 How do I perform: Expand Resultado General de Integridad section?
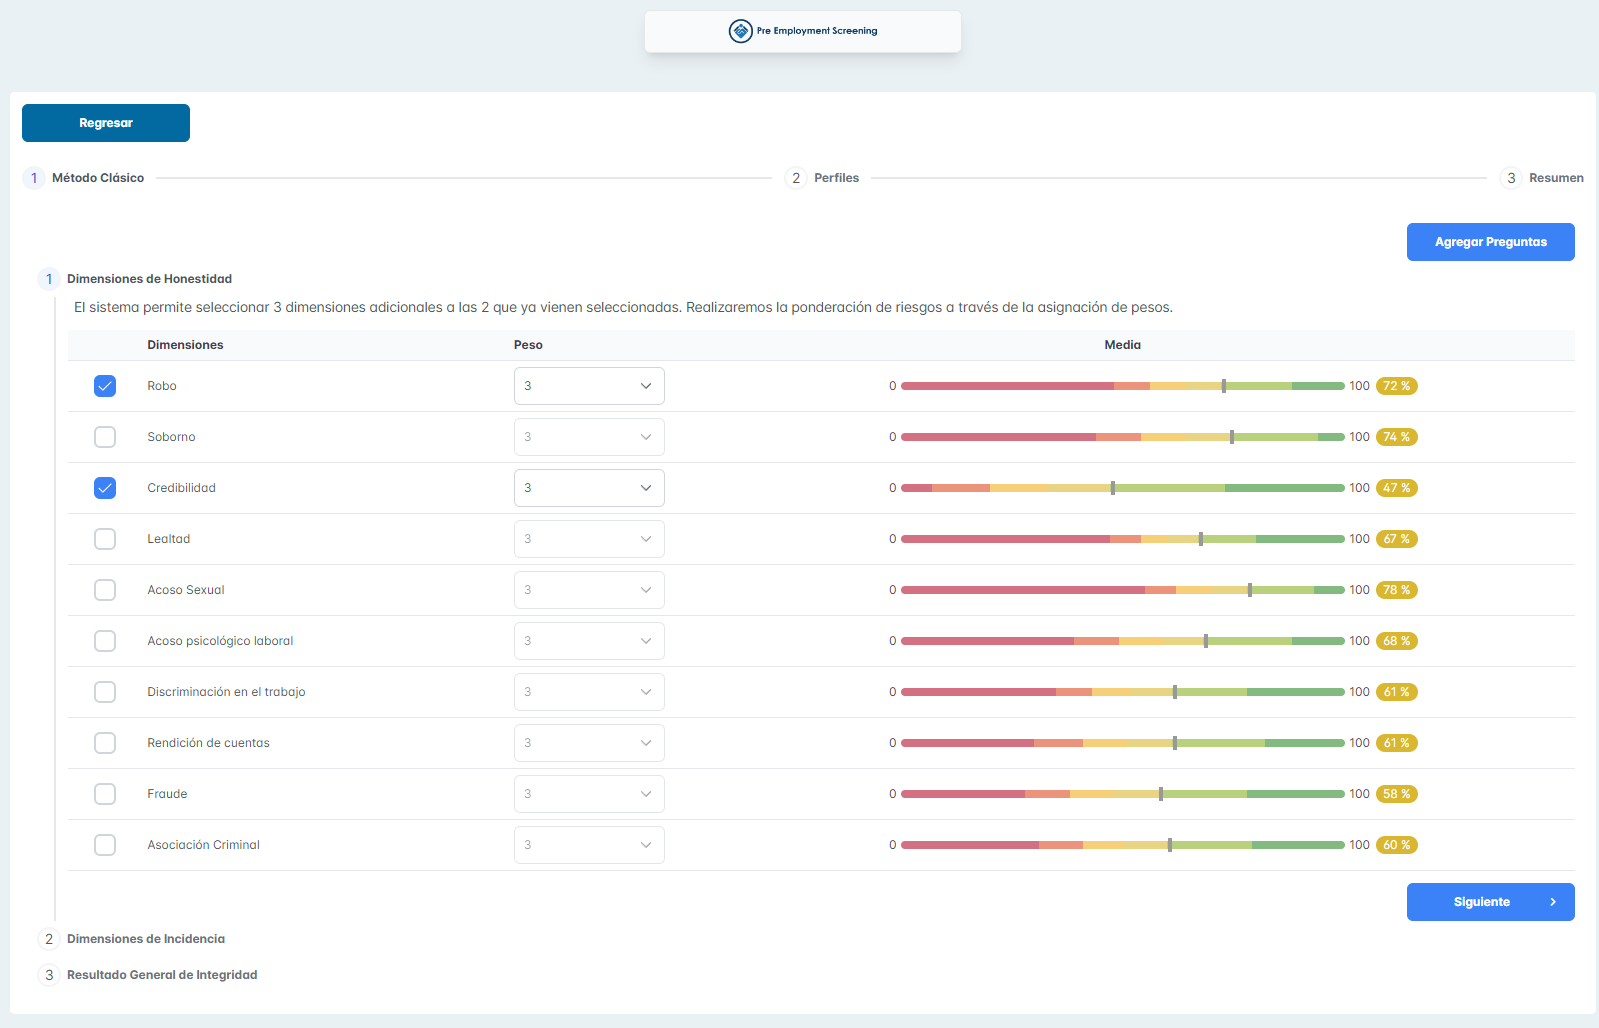coord(161,975)
